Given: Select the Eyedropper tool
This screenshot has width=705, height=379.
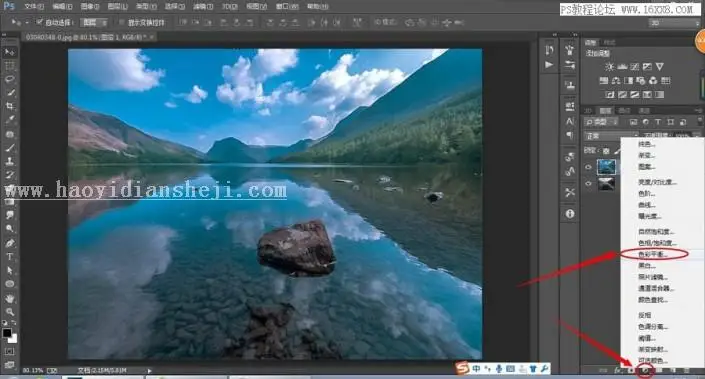Looking at the screenshot, I should coord(9,120).
